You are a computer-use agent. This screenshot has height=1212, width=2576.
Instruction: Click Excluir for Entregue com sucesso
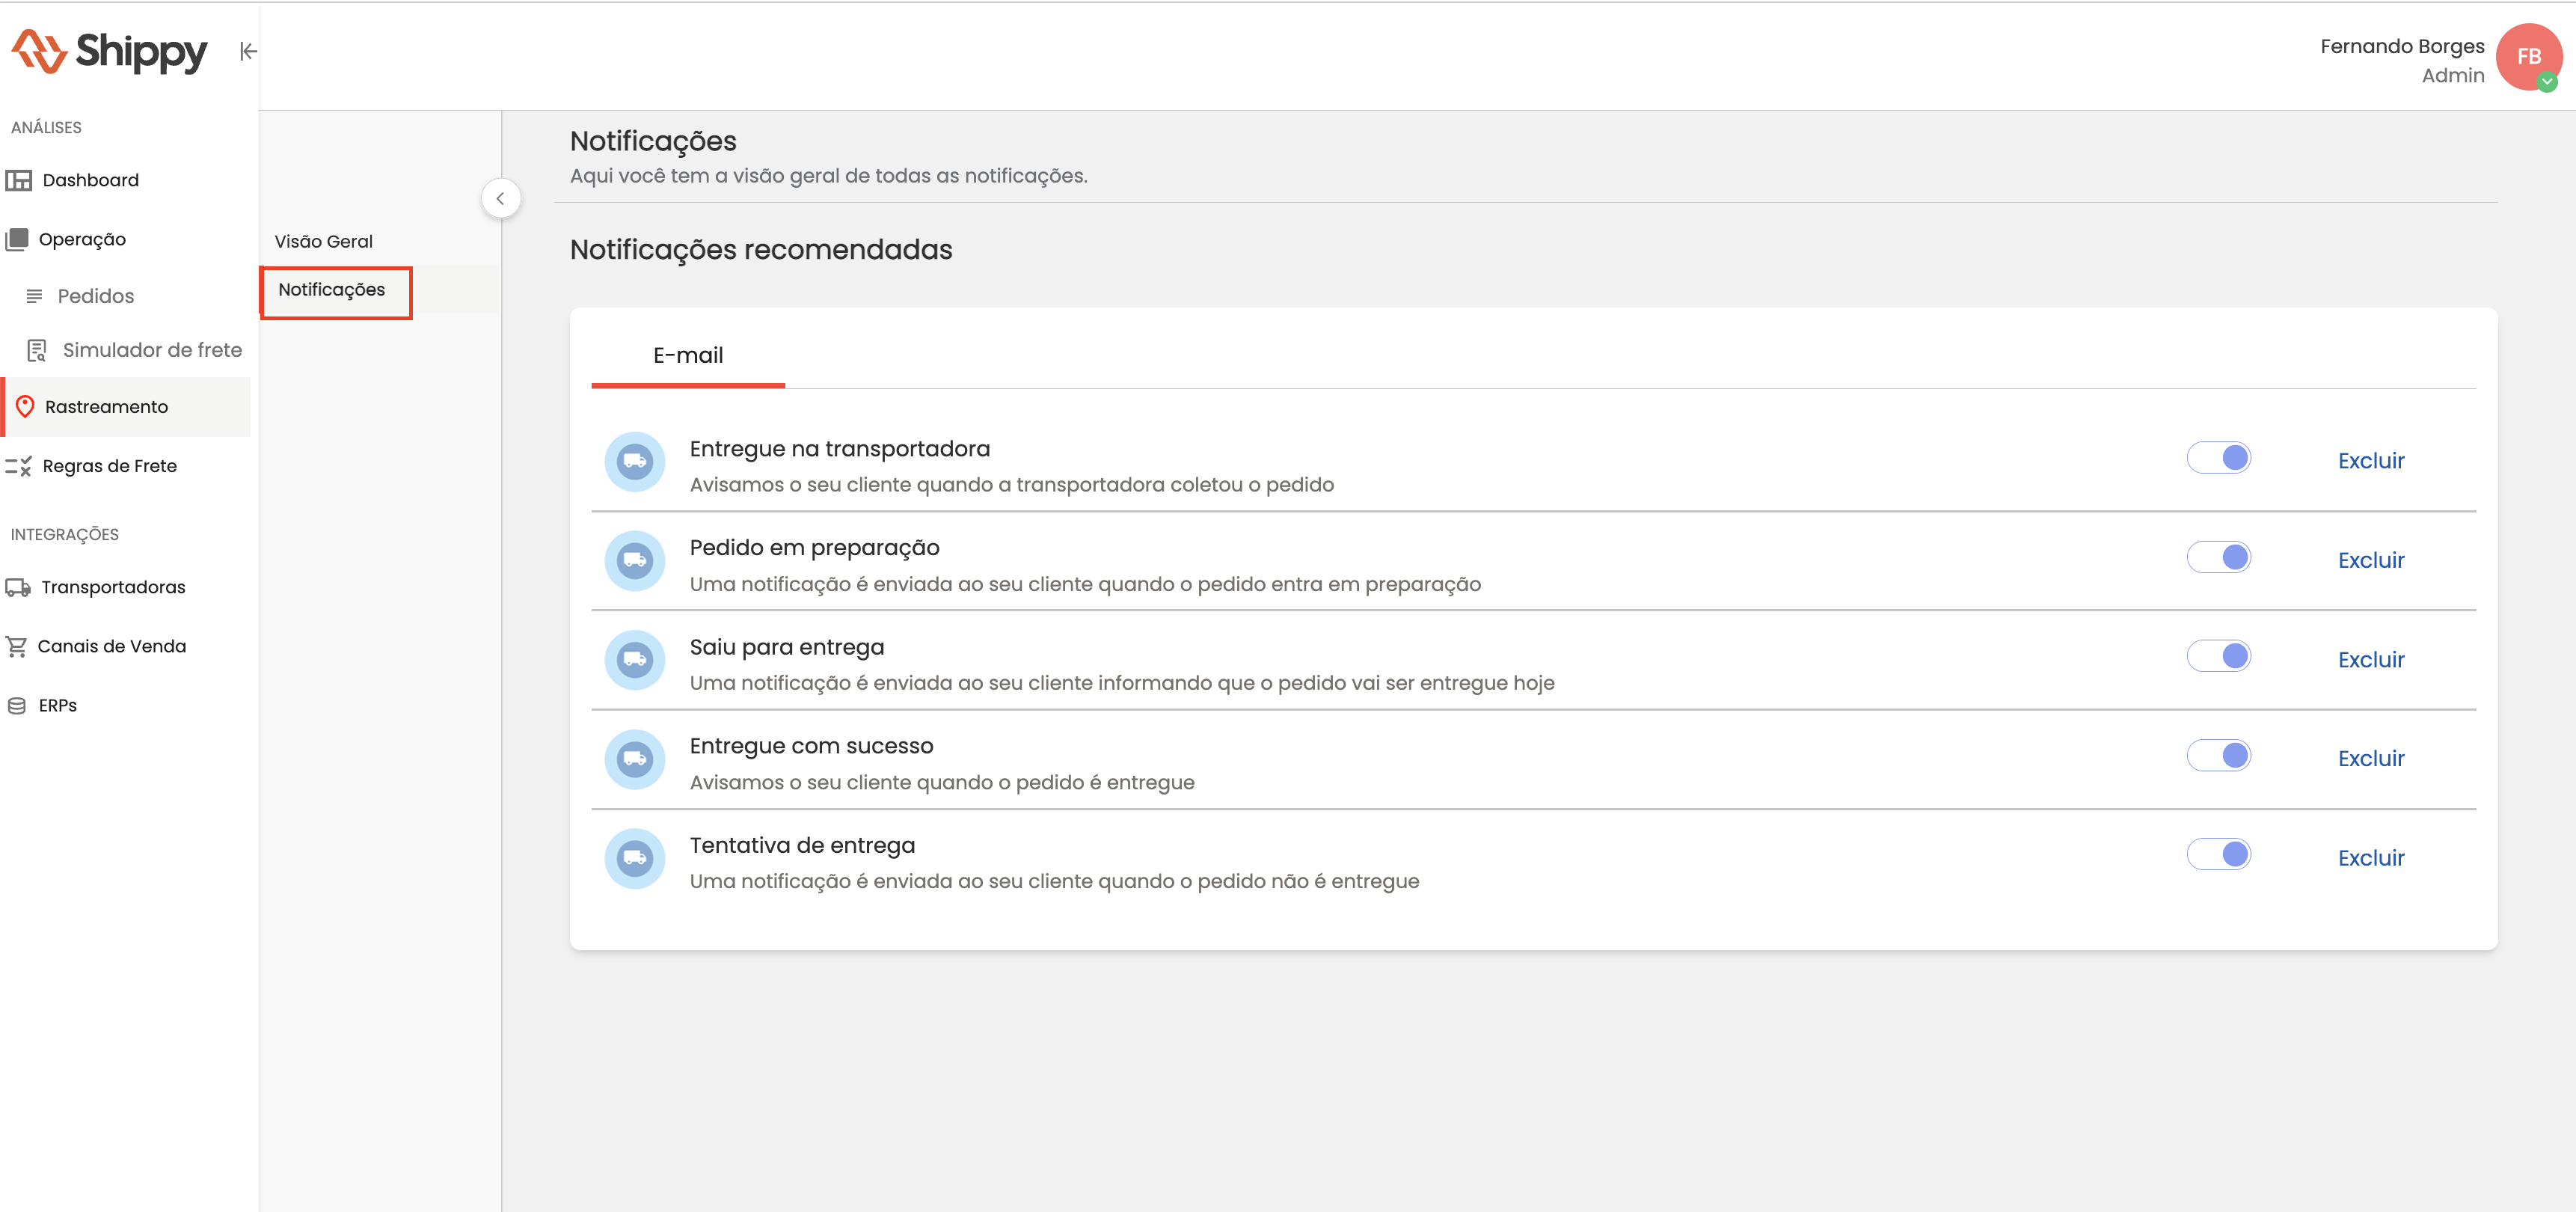pyautogui.click(x=2370, y=758)
